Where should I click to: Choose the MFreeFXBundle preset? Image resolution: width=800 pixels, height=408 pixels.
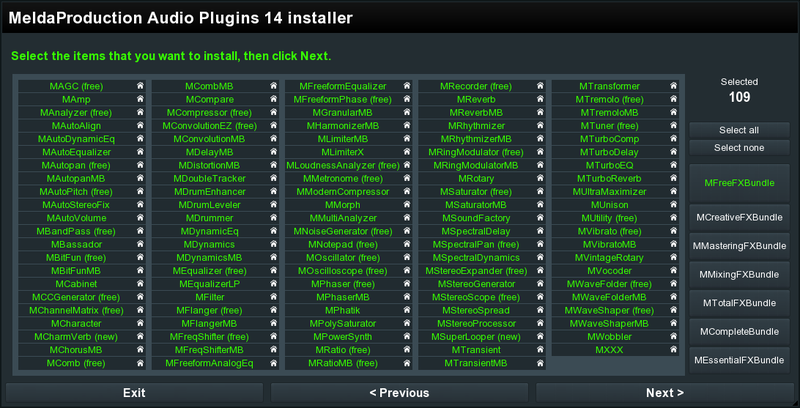coord(739,183)
